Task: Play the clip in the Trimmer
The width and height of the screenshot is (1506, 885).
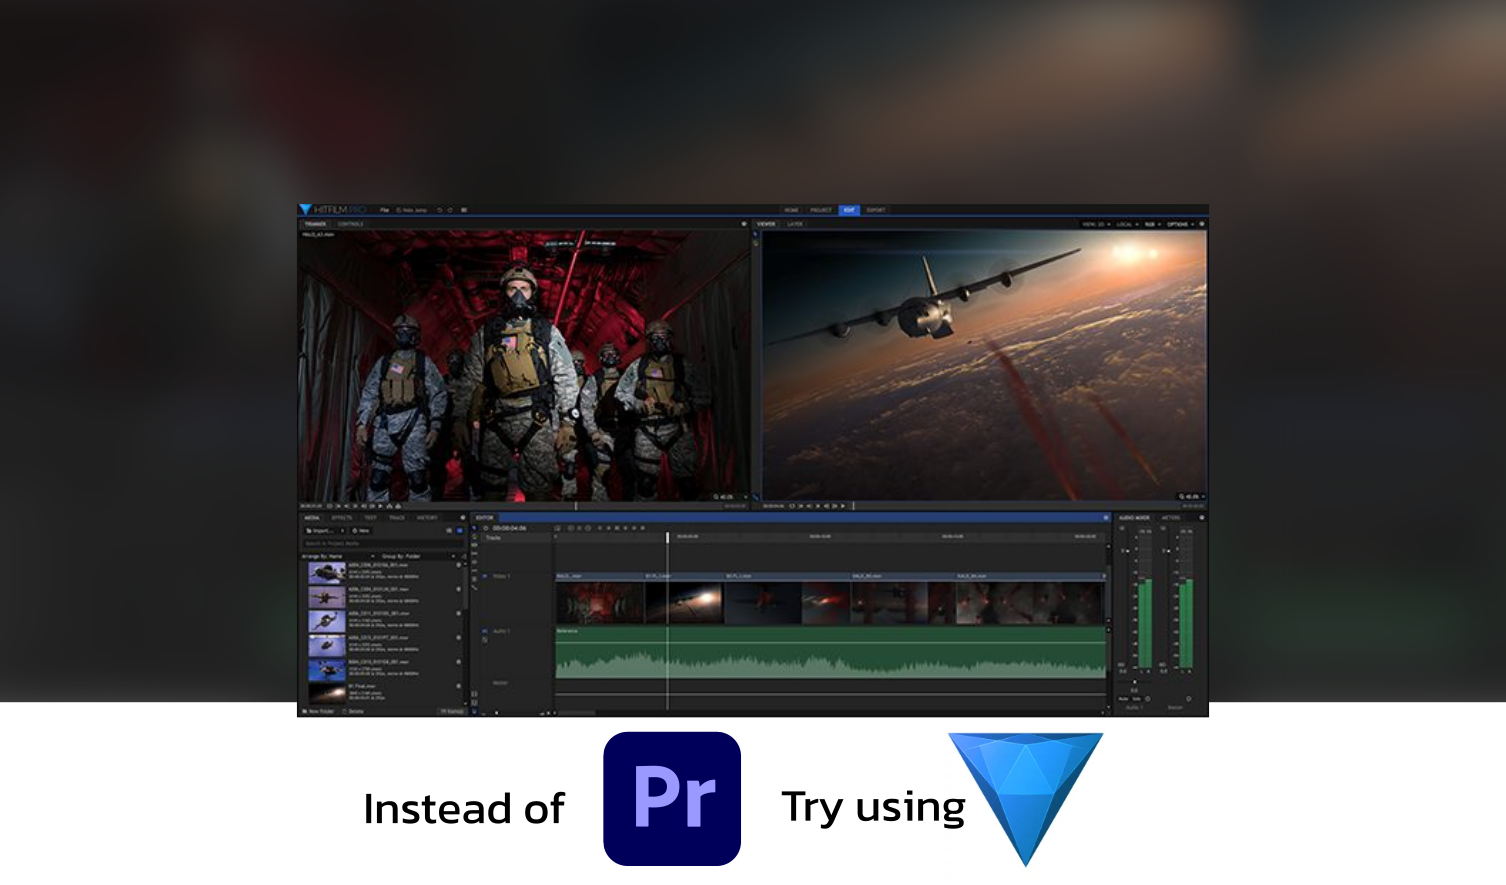Action: [x=380, y=506]
